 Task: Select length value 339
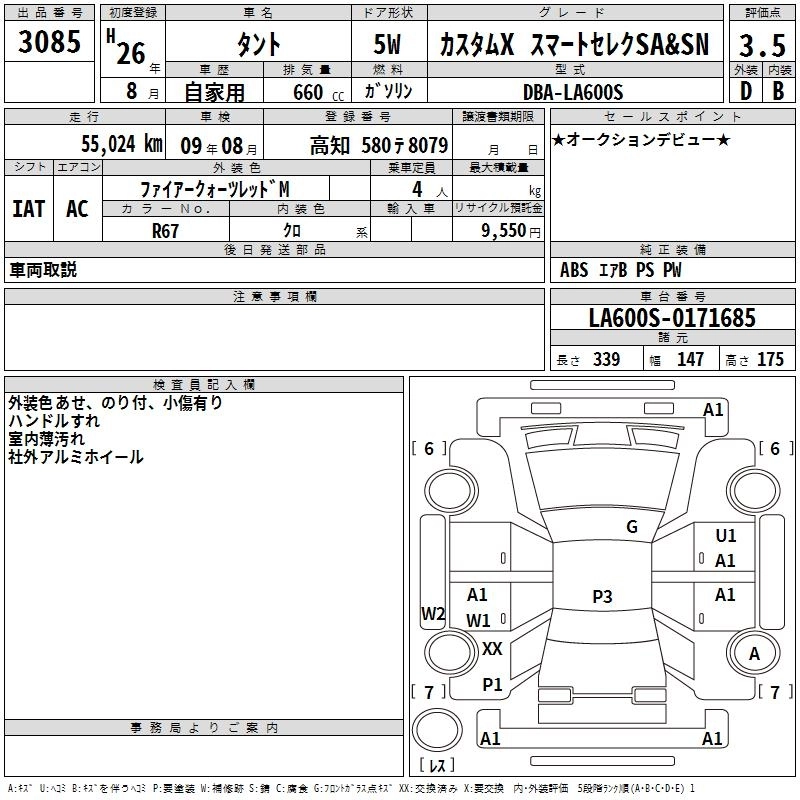pyautogui.click(x=606, y=360)
